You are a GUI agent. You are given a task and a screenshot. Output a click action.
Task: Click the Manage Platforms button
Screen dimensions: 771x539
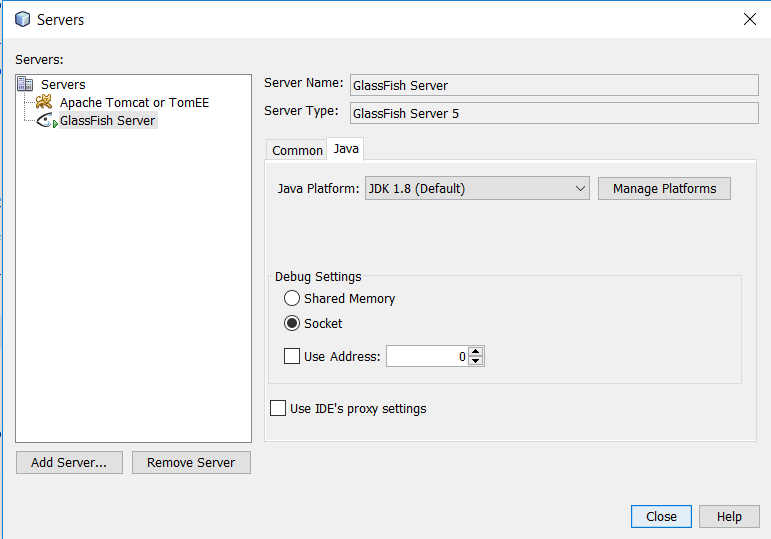[x=664, y=188]
